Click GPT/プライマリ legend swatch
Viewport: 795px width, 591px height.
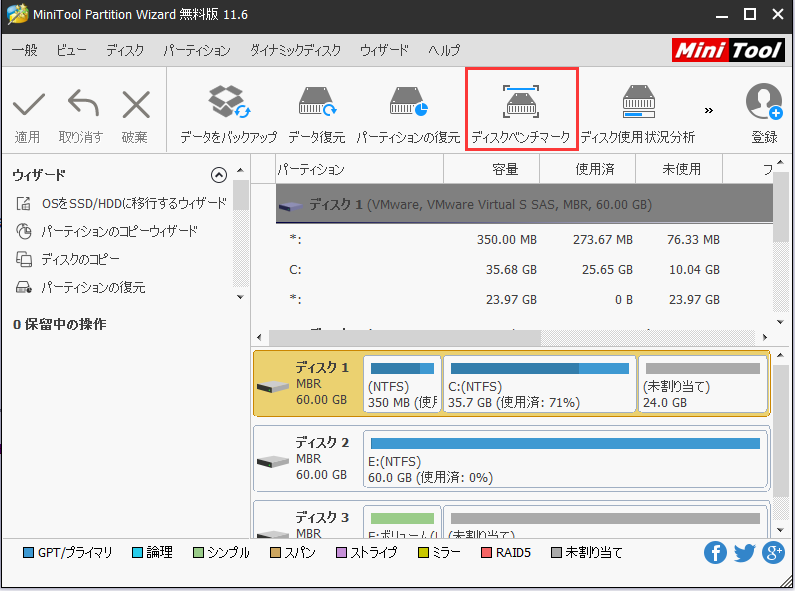point(28,552)
